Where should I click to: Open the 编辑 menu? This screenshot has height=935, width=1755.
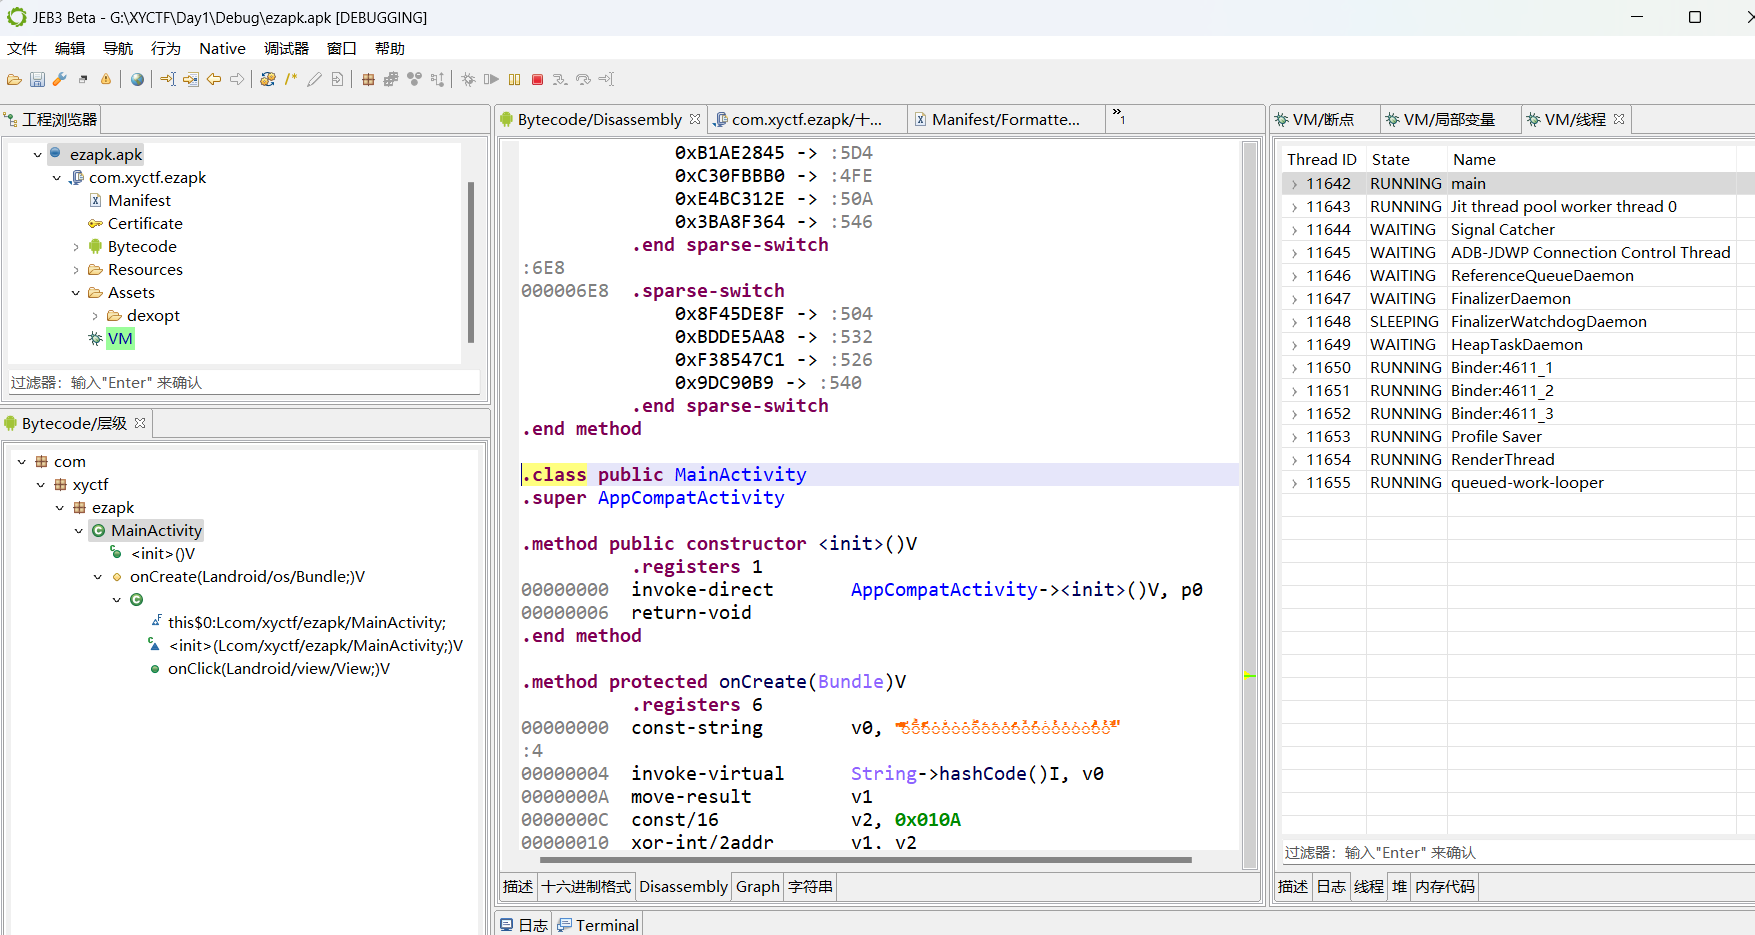point(70,48)
